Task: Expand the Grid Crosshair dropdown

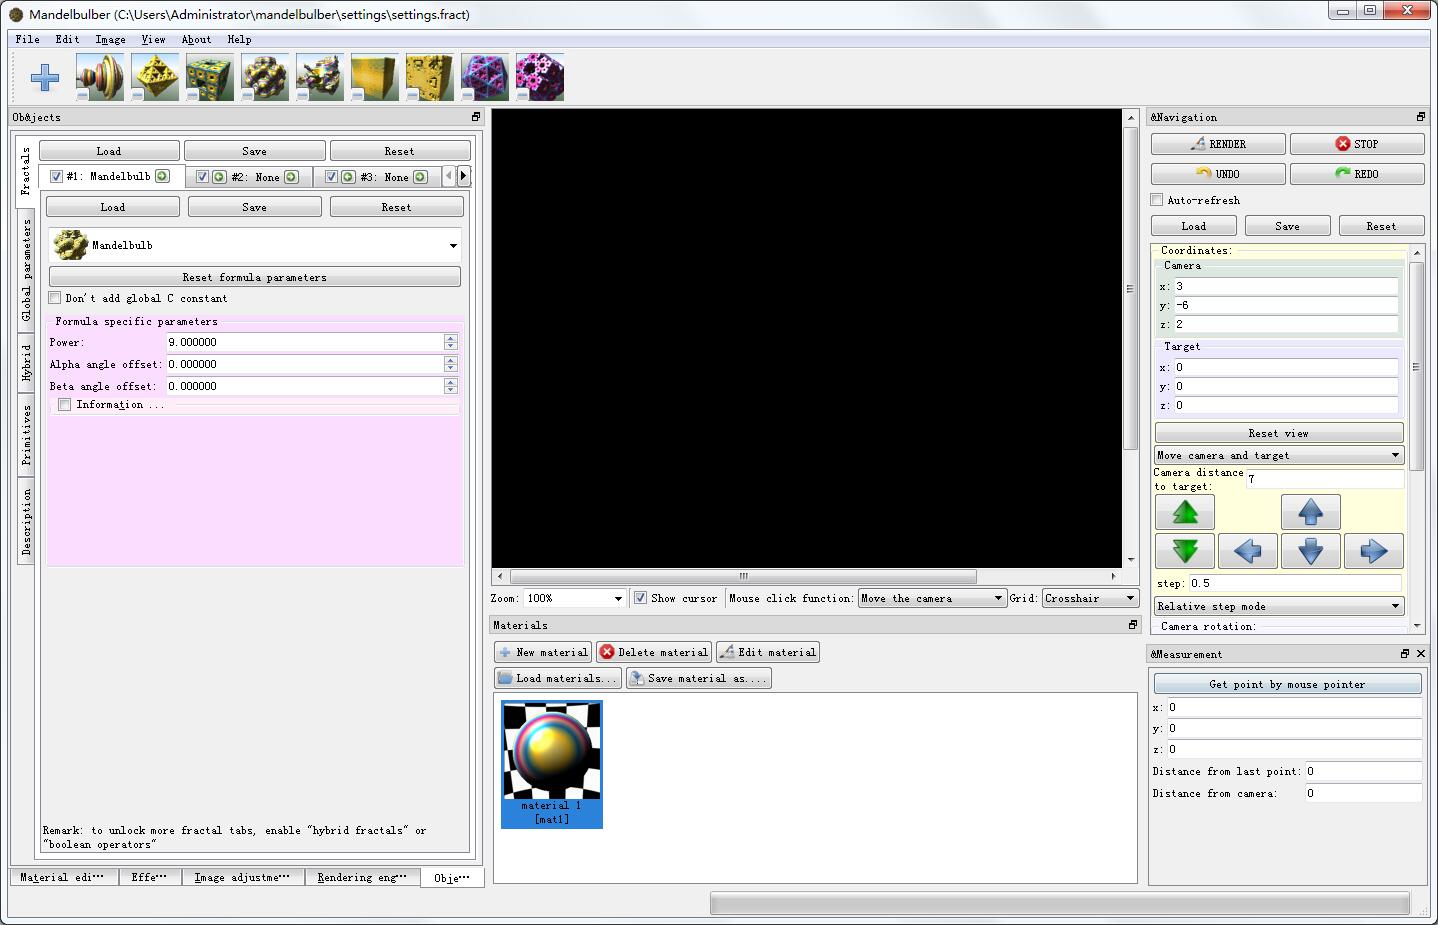Action: 1090,598
